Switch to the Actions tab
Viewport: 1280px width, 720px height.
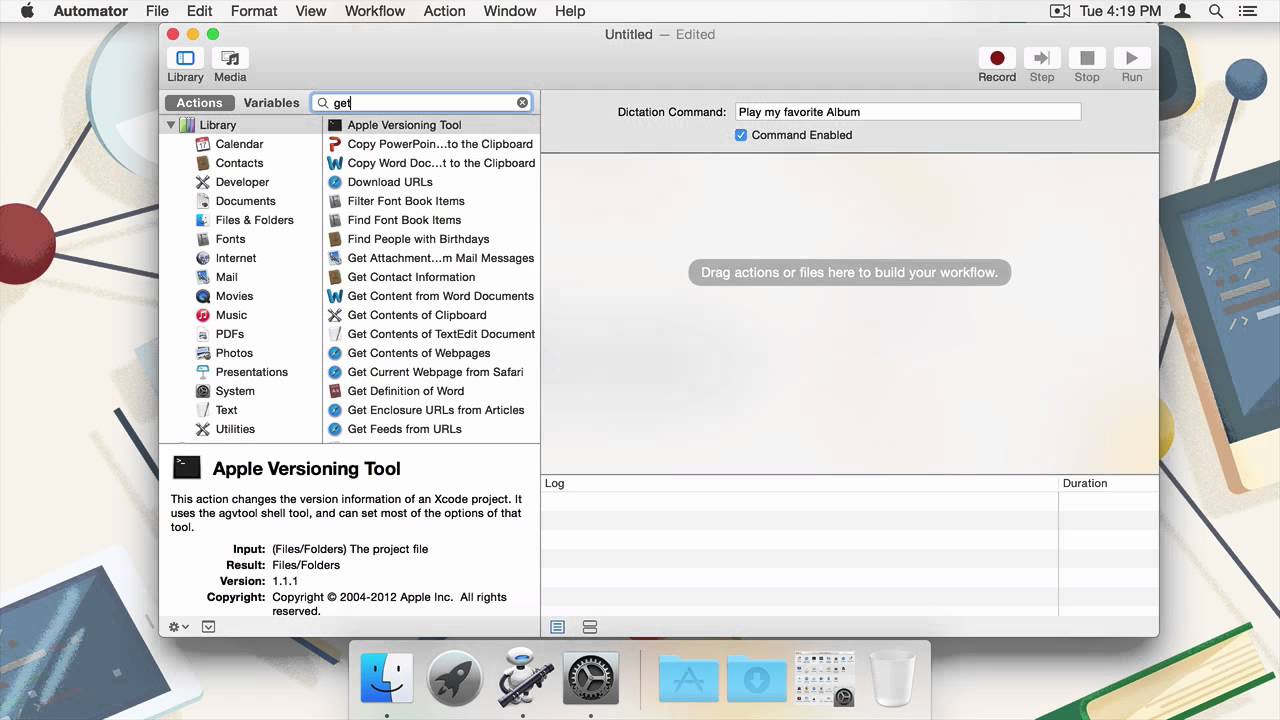[199, 103]
